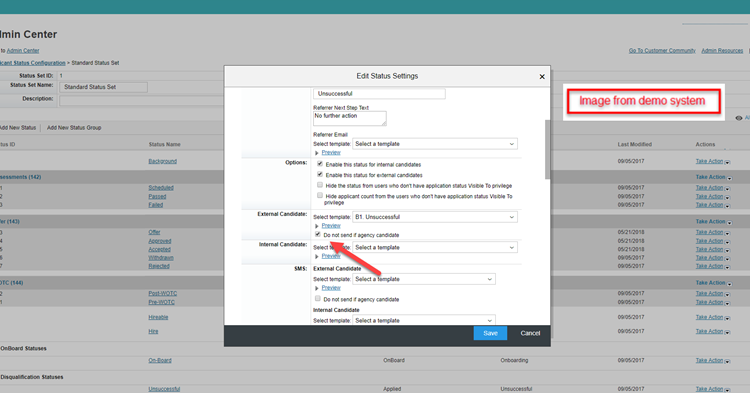Image resolution: width=750 pixels, height=393 pixels.
Task: Save the status settings
Action: [490, 333]
